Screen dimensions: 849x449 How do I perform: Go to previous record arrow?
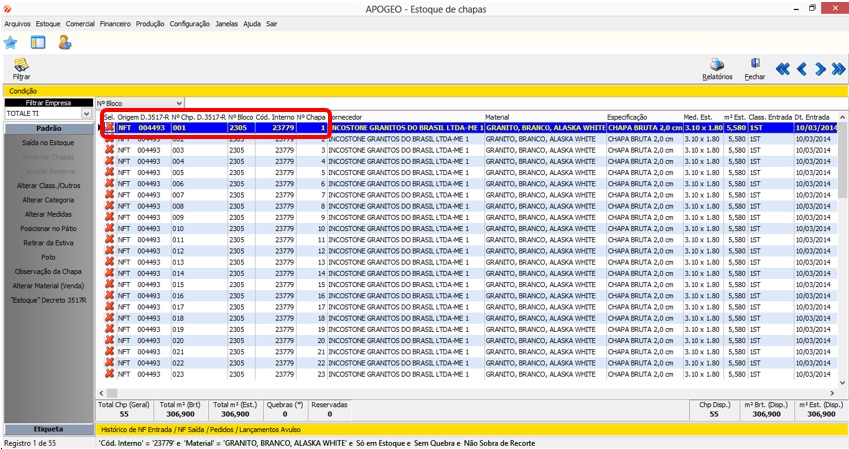pyautogui.click(x=802, y=69)
